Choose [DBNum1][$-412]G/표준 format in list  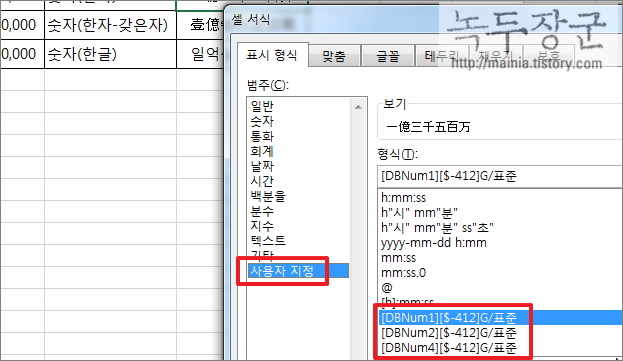pyautogui.click(x=500, y=318)
